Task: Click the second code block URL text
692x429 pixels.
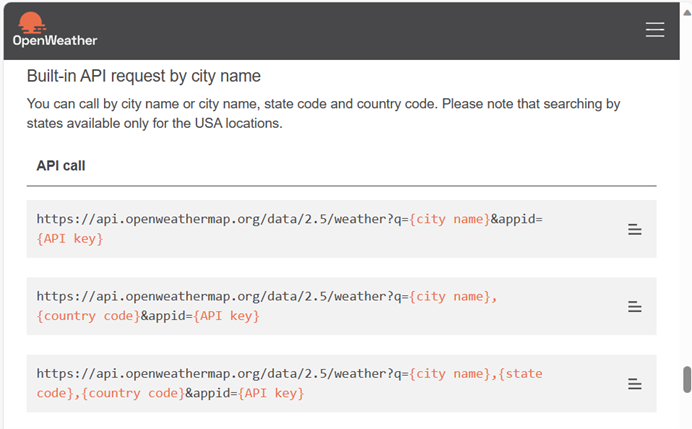Action: (267, 306)
